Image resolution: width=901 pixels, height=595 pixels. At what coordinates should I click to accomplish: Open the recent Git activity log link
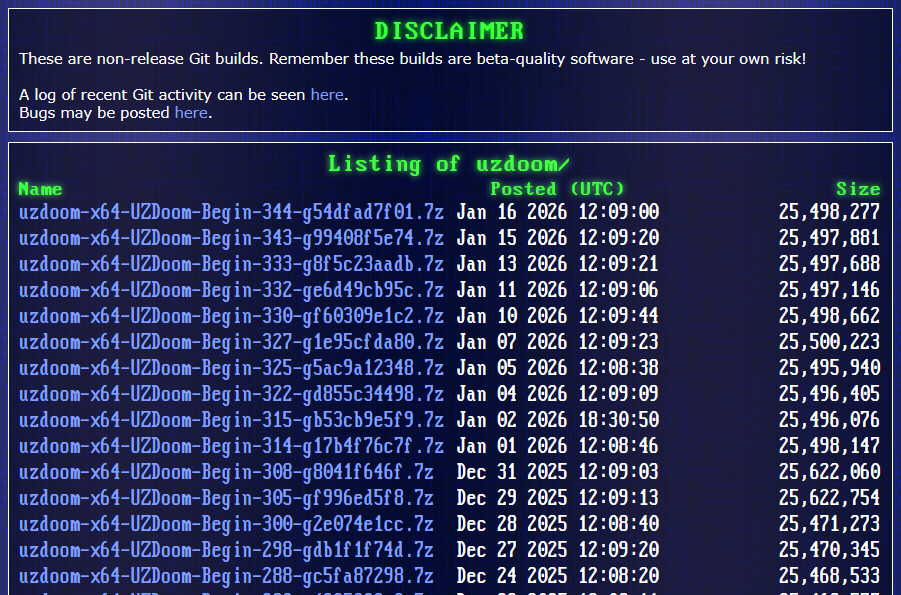(x=326, y=95)
